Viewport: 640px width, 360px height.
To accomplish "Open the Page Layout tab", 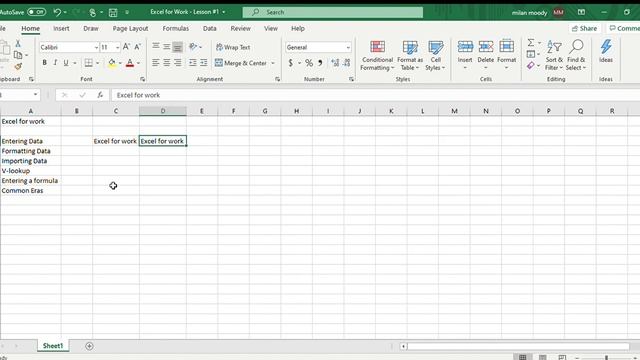I will (x=130, y=29).
